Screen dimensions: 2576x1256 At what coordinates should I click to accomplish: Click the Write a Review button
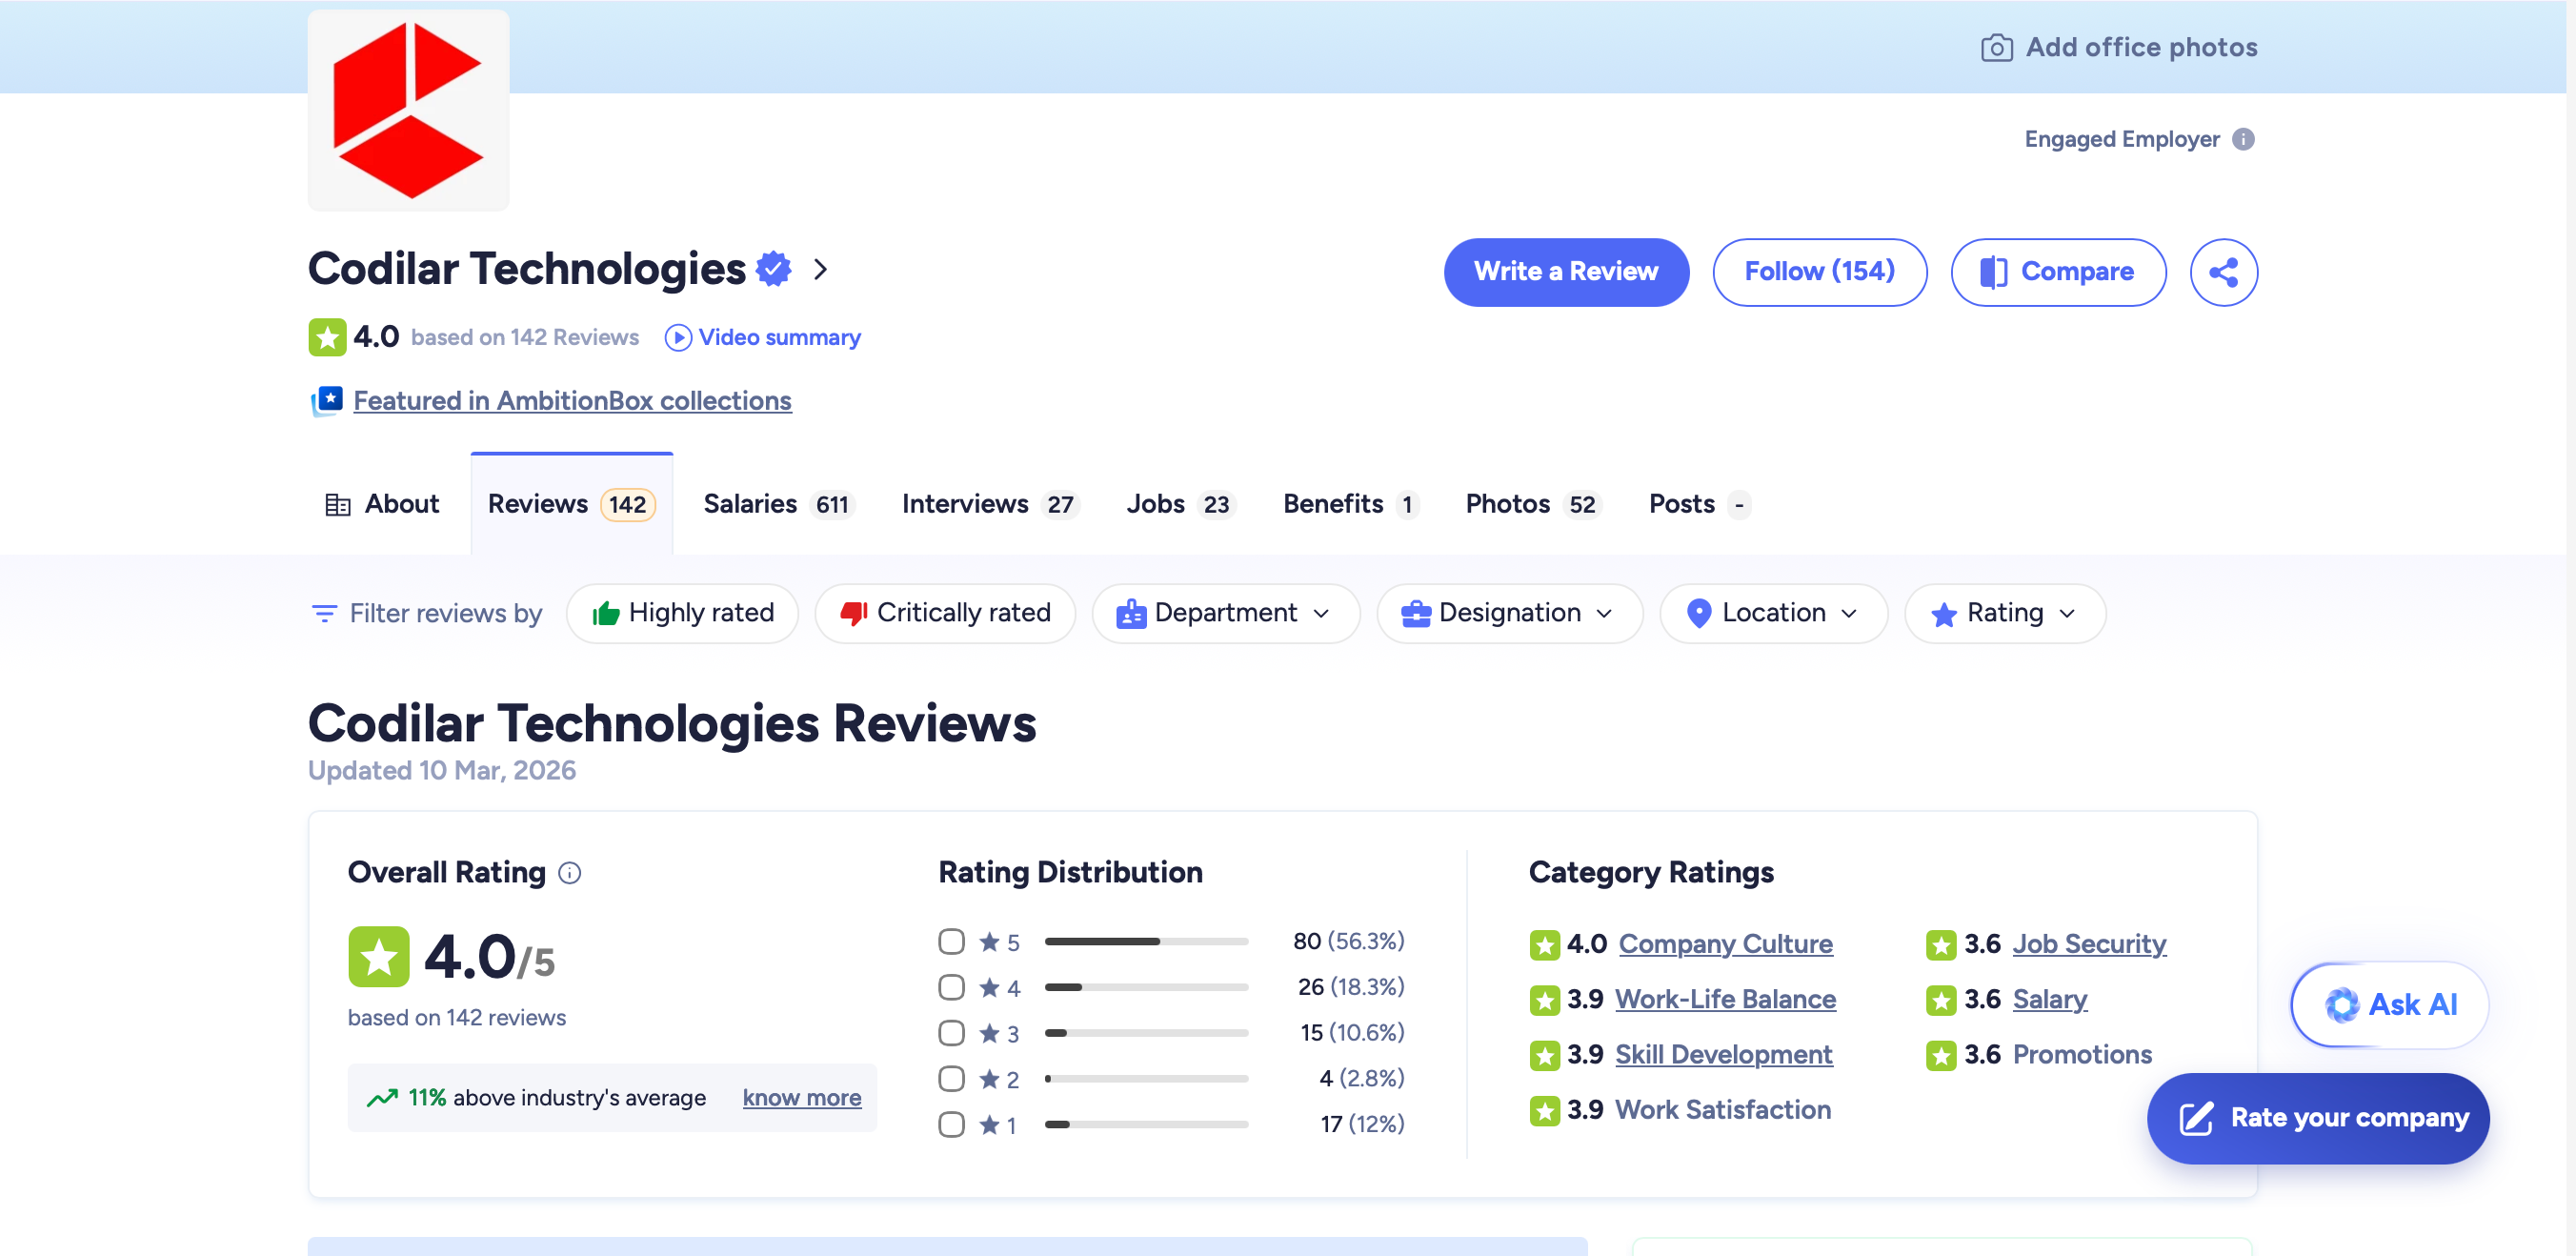1565,272
